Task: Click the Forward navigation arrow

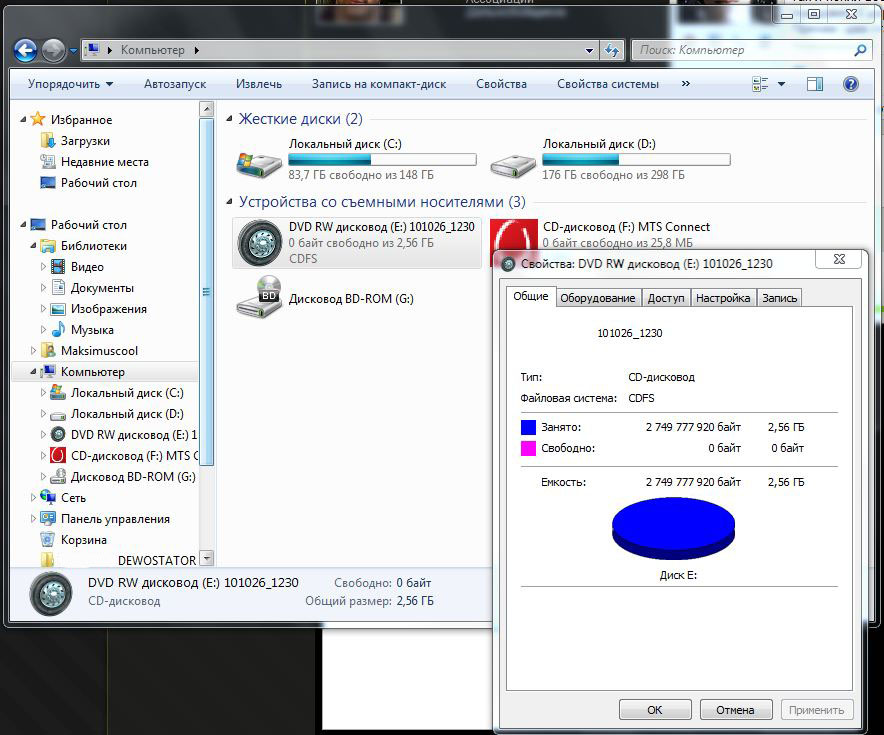Action: [54, 51]
